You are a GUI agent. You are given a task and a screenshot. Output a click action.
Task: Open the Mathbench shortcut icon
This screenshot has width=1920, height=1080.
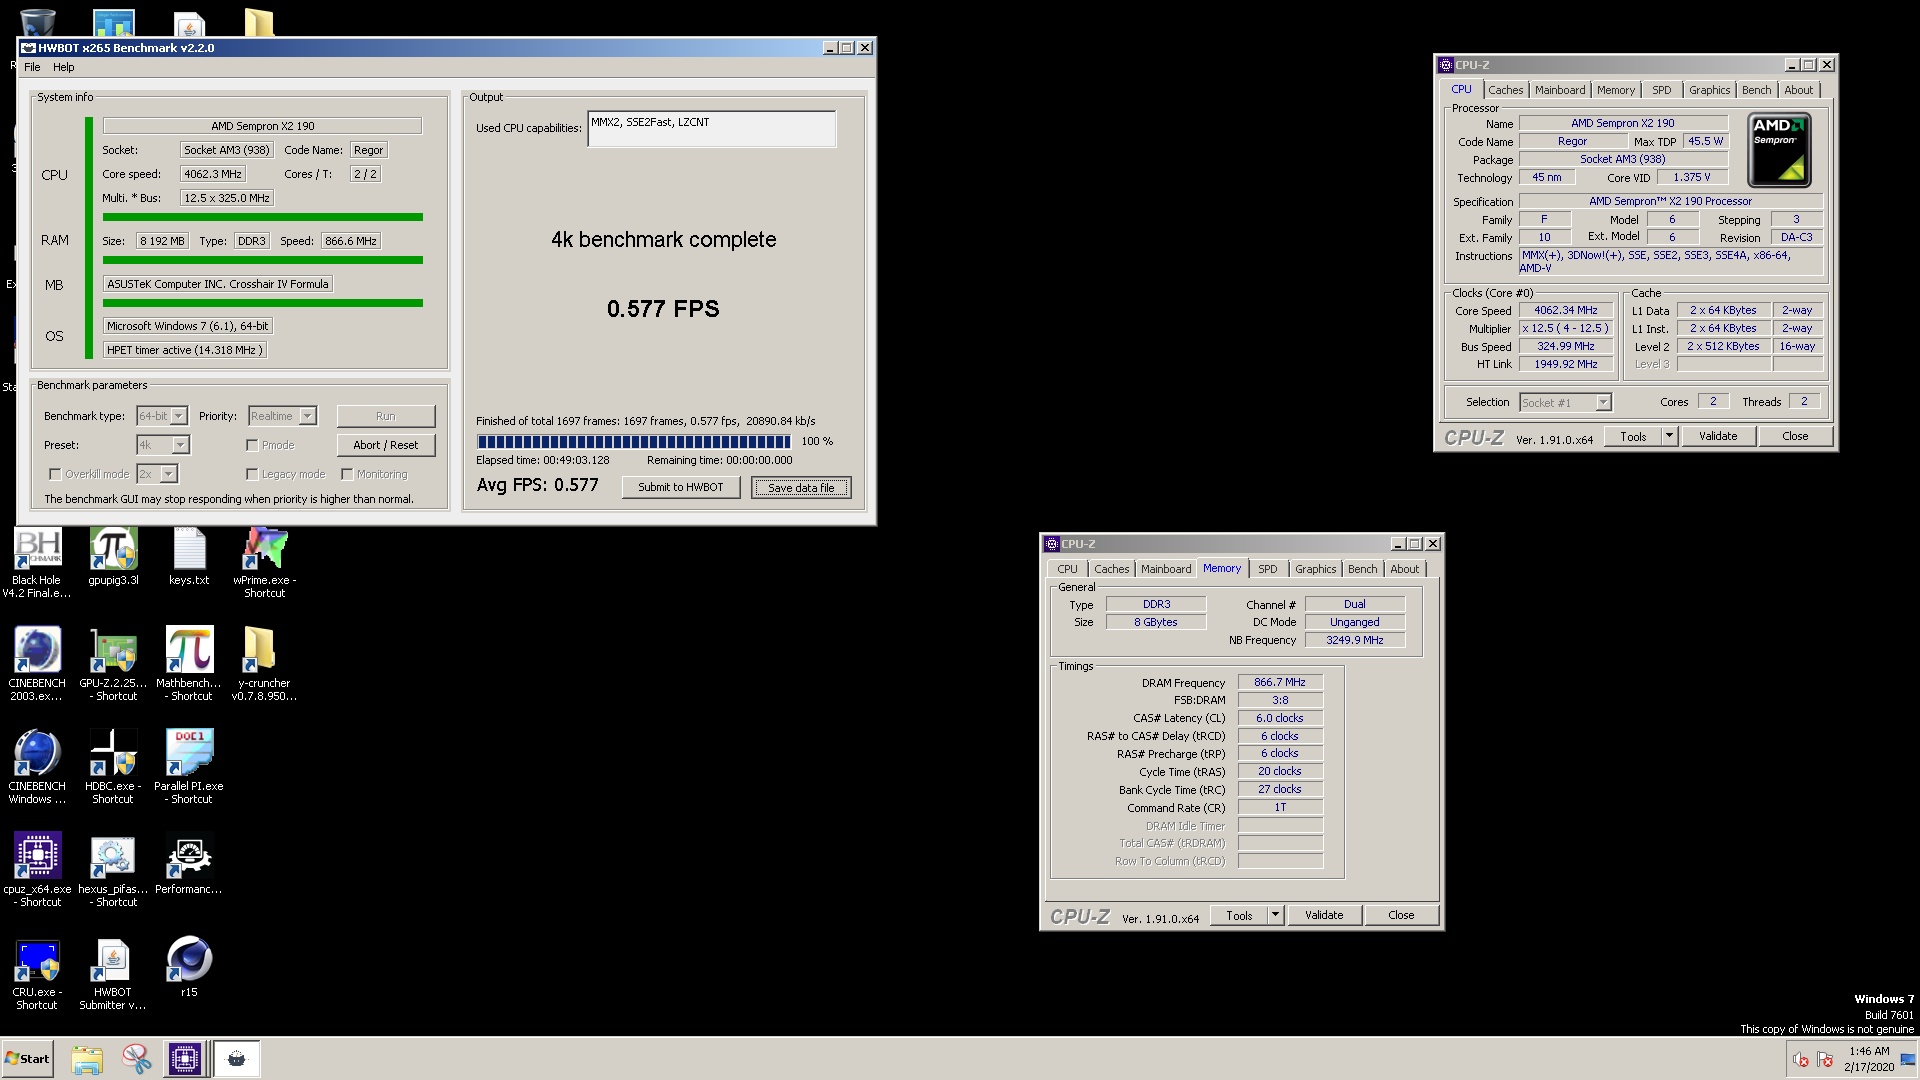[x=189, y=650]
